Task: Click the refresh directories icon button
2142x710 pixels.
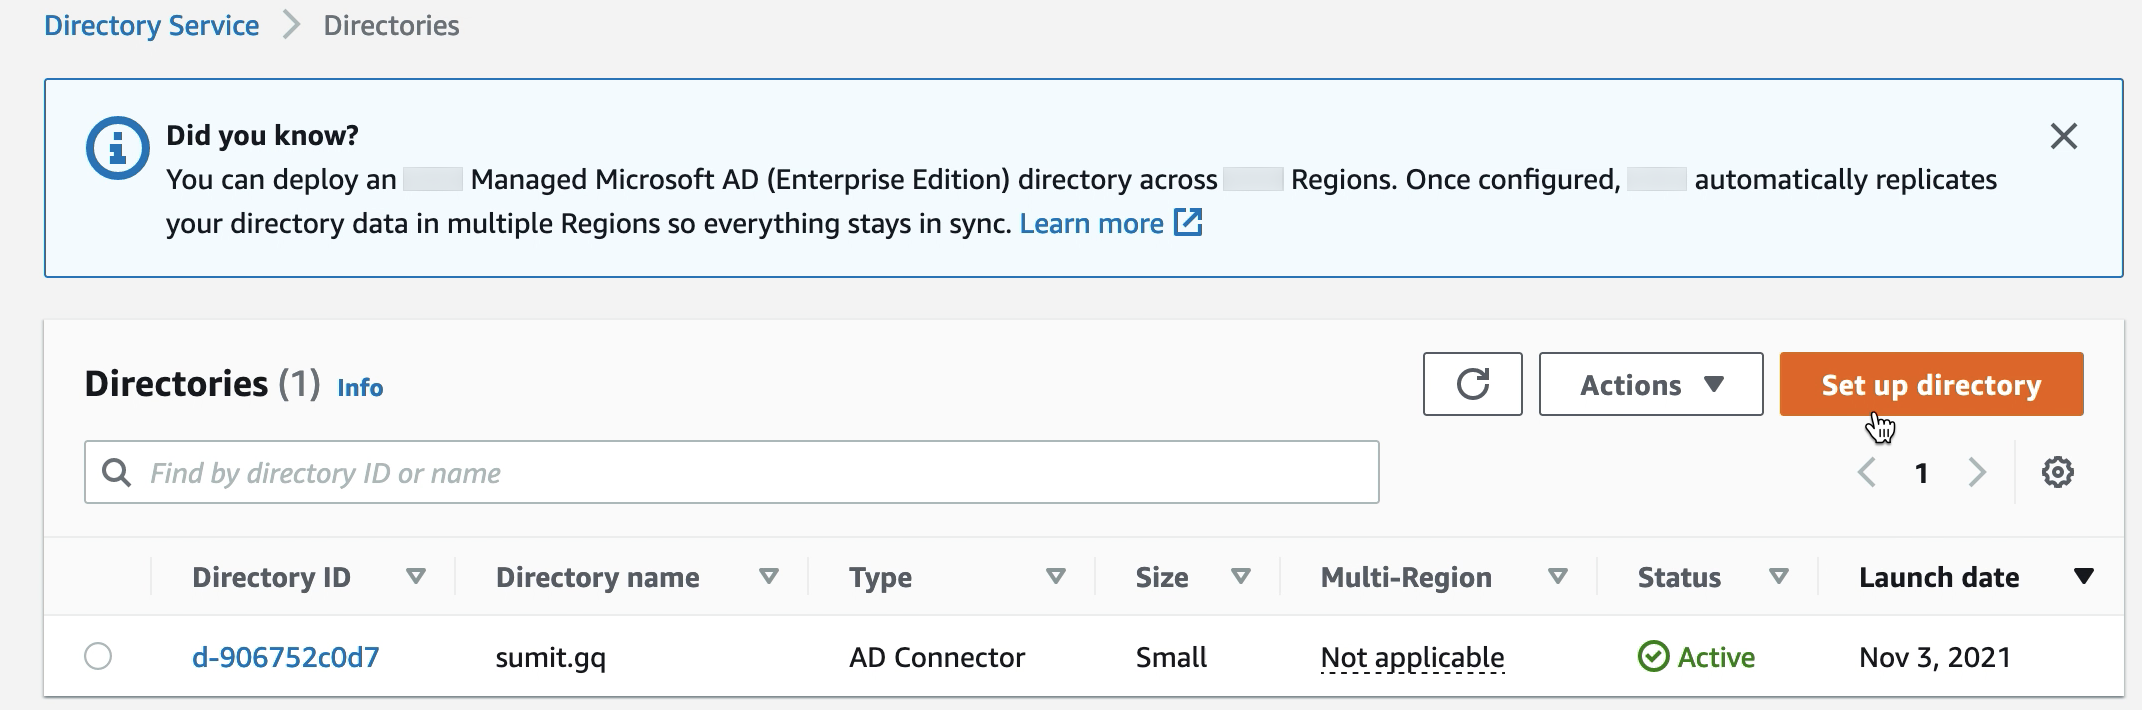Action: pyautogui.click(x=1472, y=384)
